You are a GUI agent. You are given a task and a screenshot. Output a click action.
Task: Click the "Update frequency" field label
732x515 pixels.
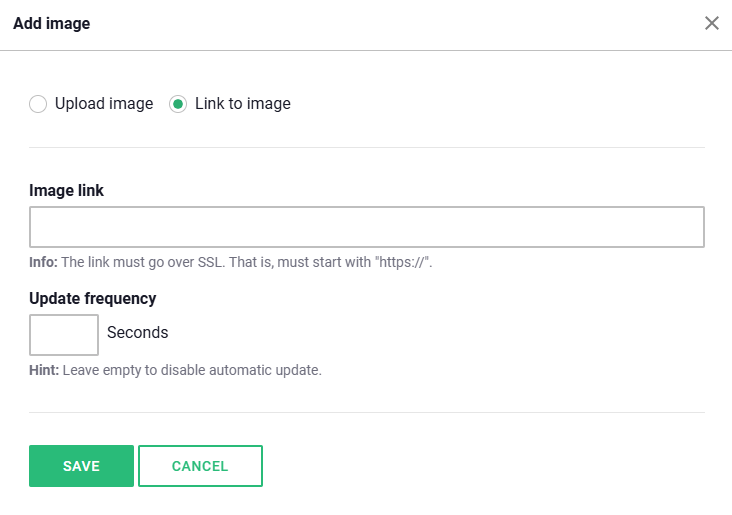click(93, 298)
